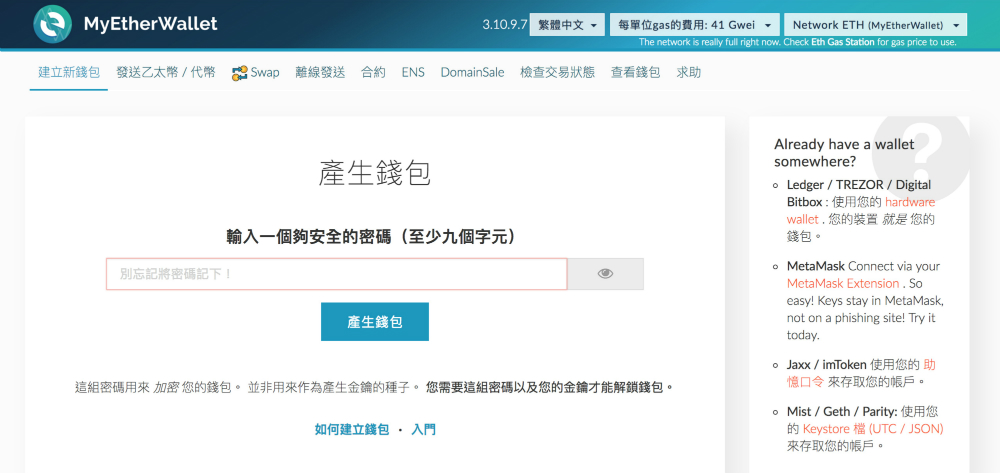Click the 產生錢包 page heading
The image size is (1000, 473).
click(375, 173)
